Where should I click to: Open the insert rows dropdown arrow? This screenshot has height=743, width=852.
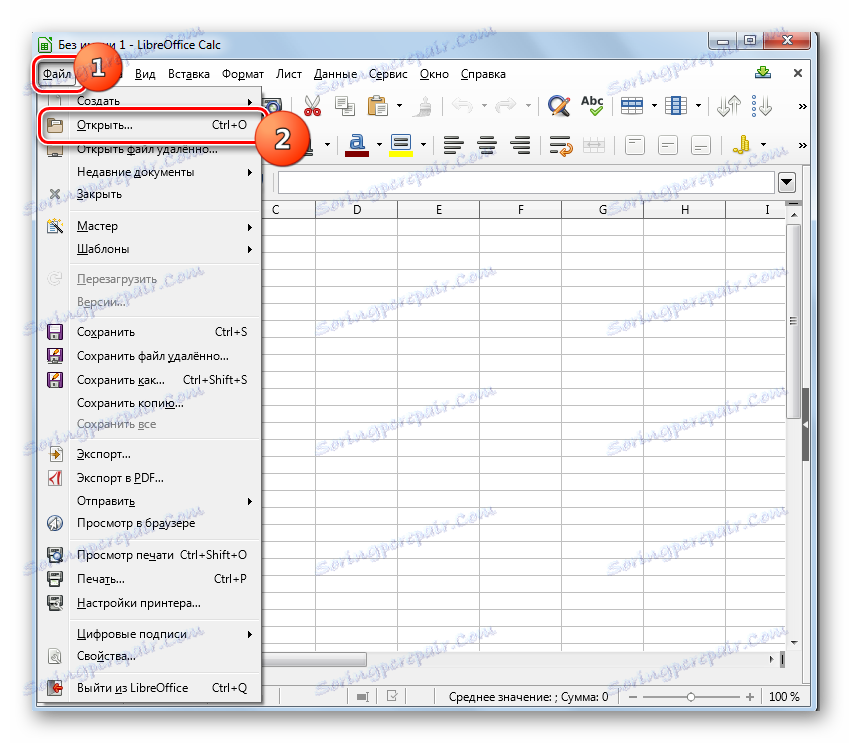coord(654,106)
